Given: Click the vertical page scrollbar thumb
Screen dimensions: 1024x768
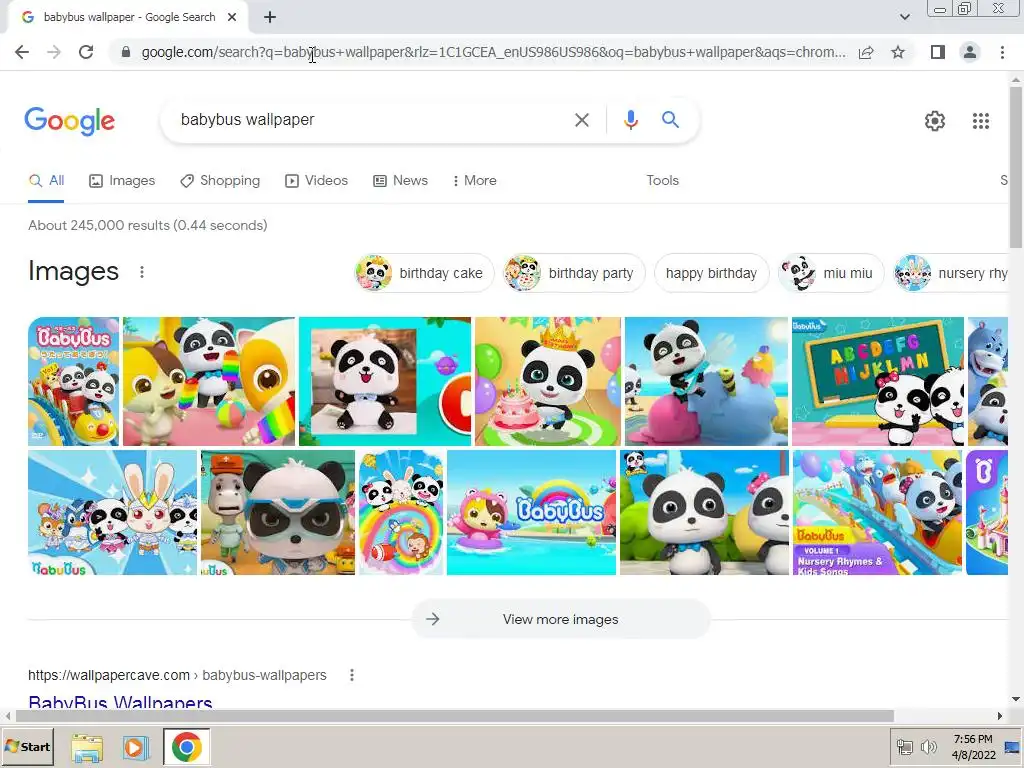Looking at the screenshot, I should (x=1016, y=167).
